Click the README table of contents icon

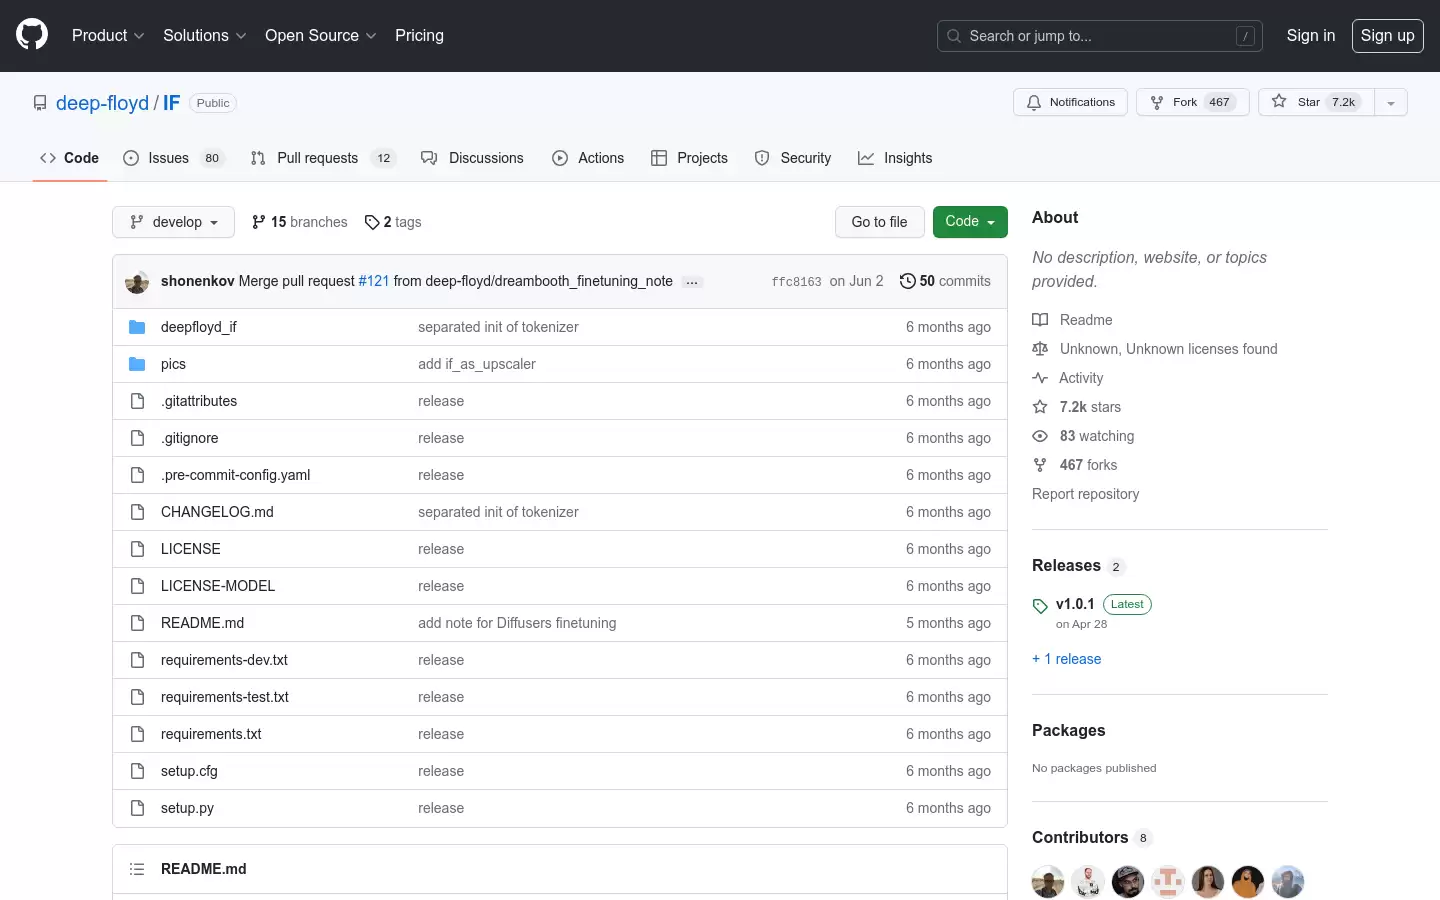[x=137, y=869]
